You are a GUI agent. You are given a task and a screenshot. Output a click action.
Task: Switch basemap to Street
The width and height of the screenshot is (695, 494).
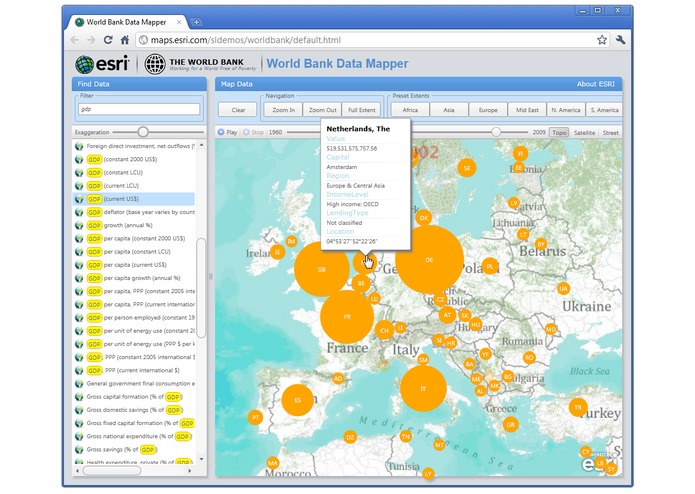click(x=610, y=132)
